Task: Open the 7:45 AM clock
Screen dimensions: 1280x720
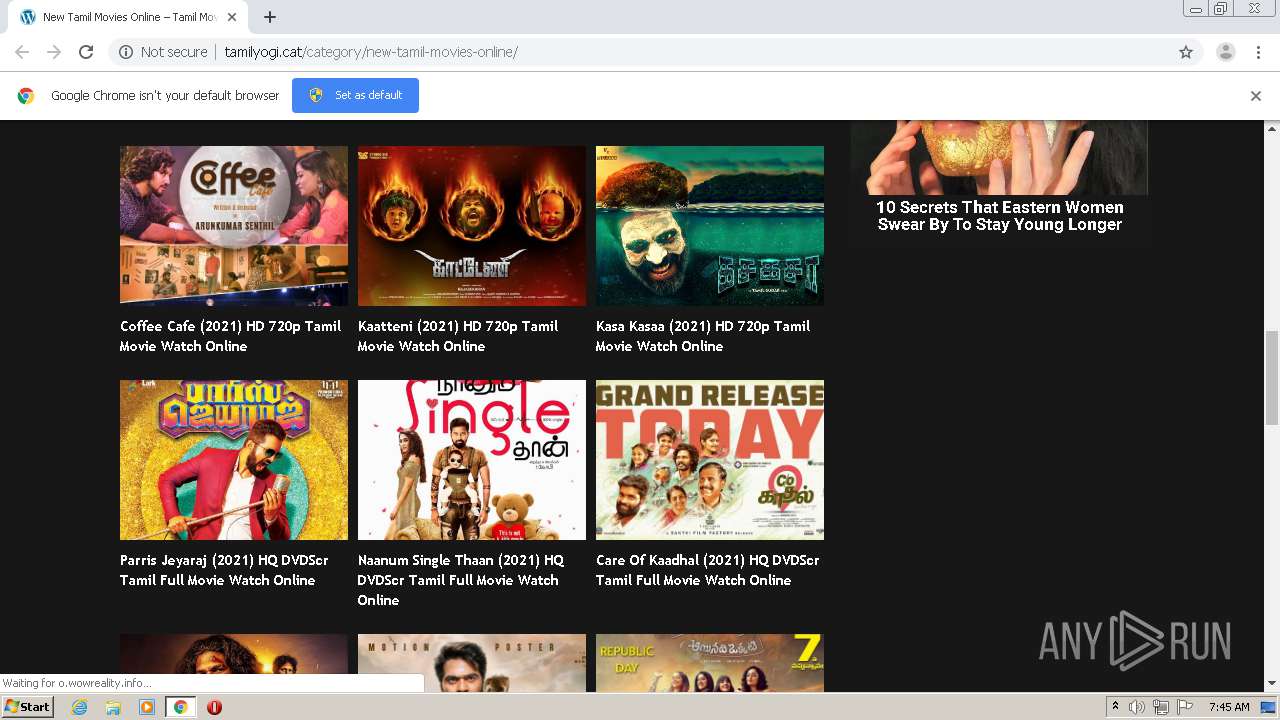Action: tap(1229, 707)
